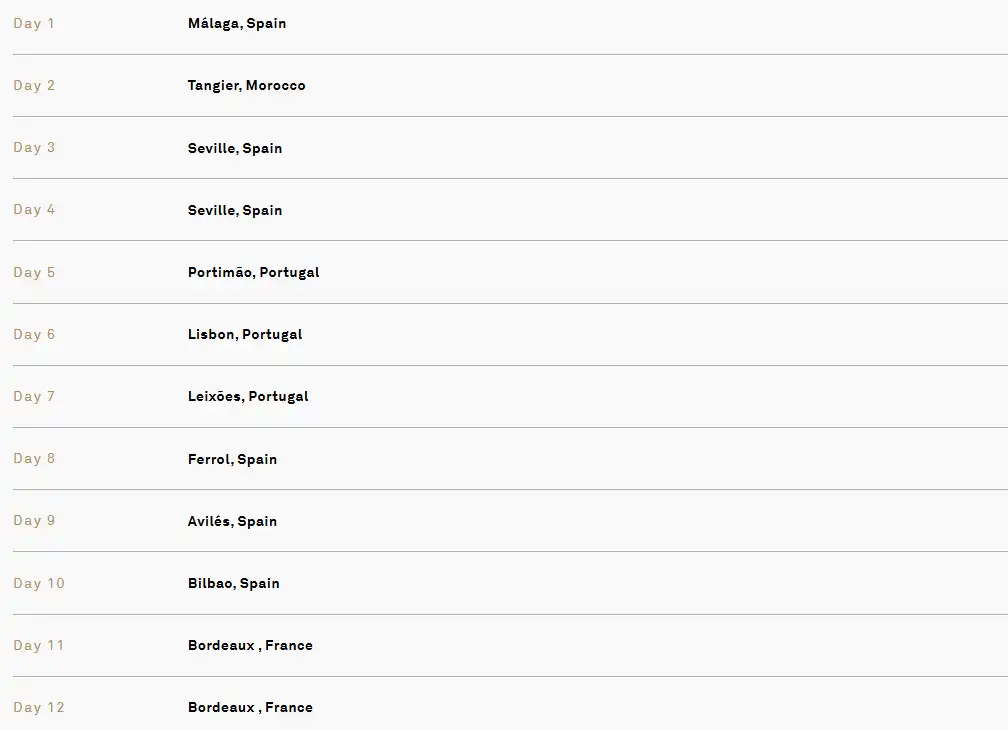Click the Day 1 label
1008x730 pixels.
click(x=34, y=23)
